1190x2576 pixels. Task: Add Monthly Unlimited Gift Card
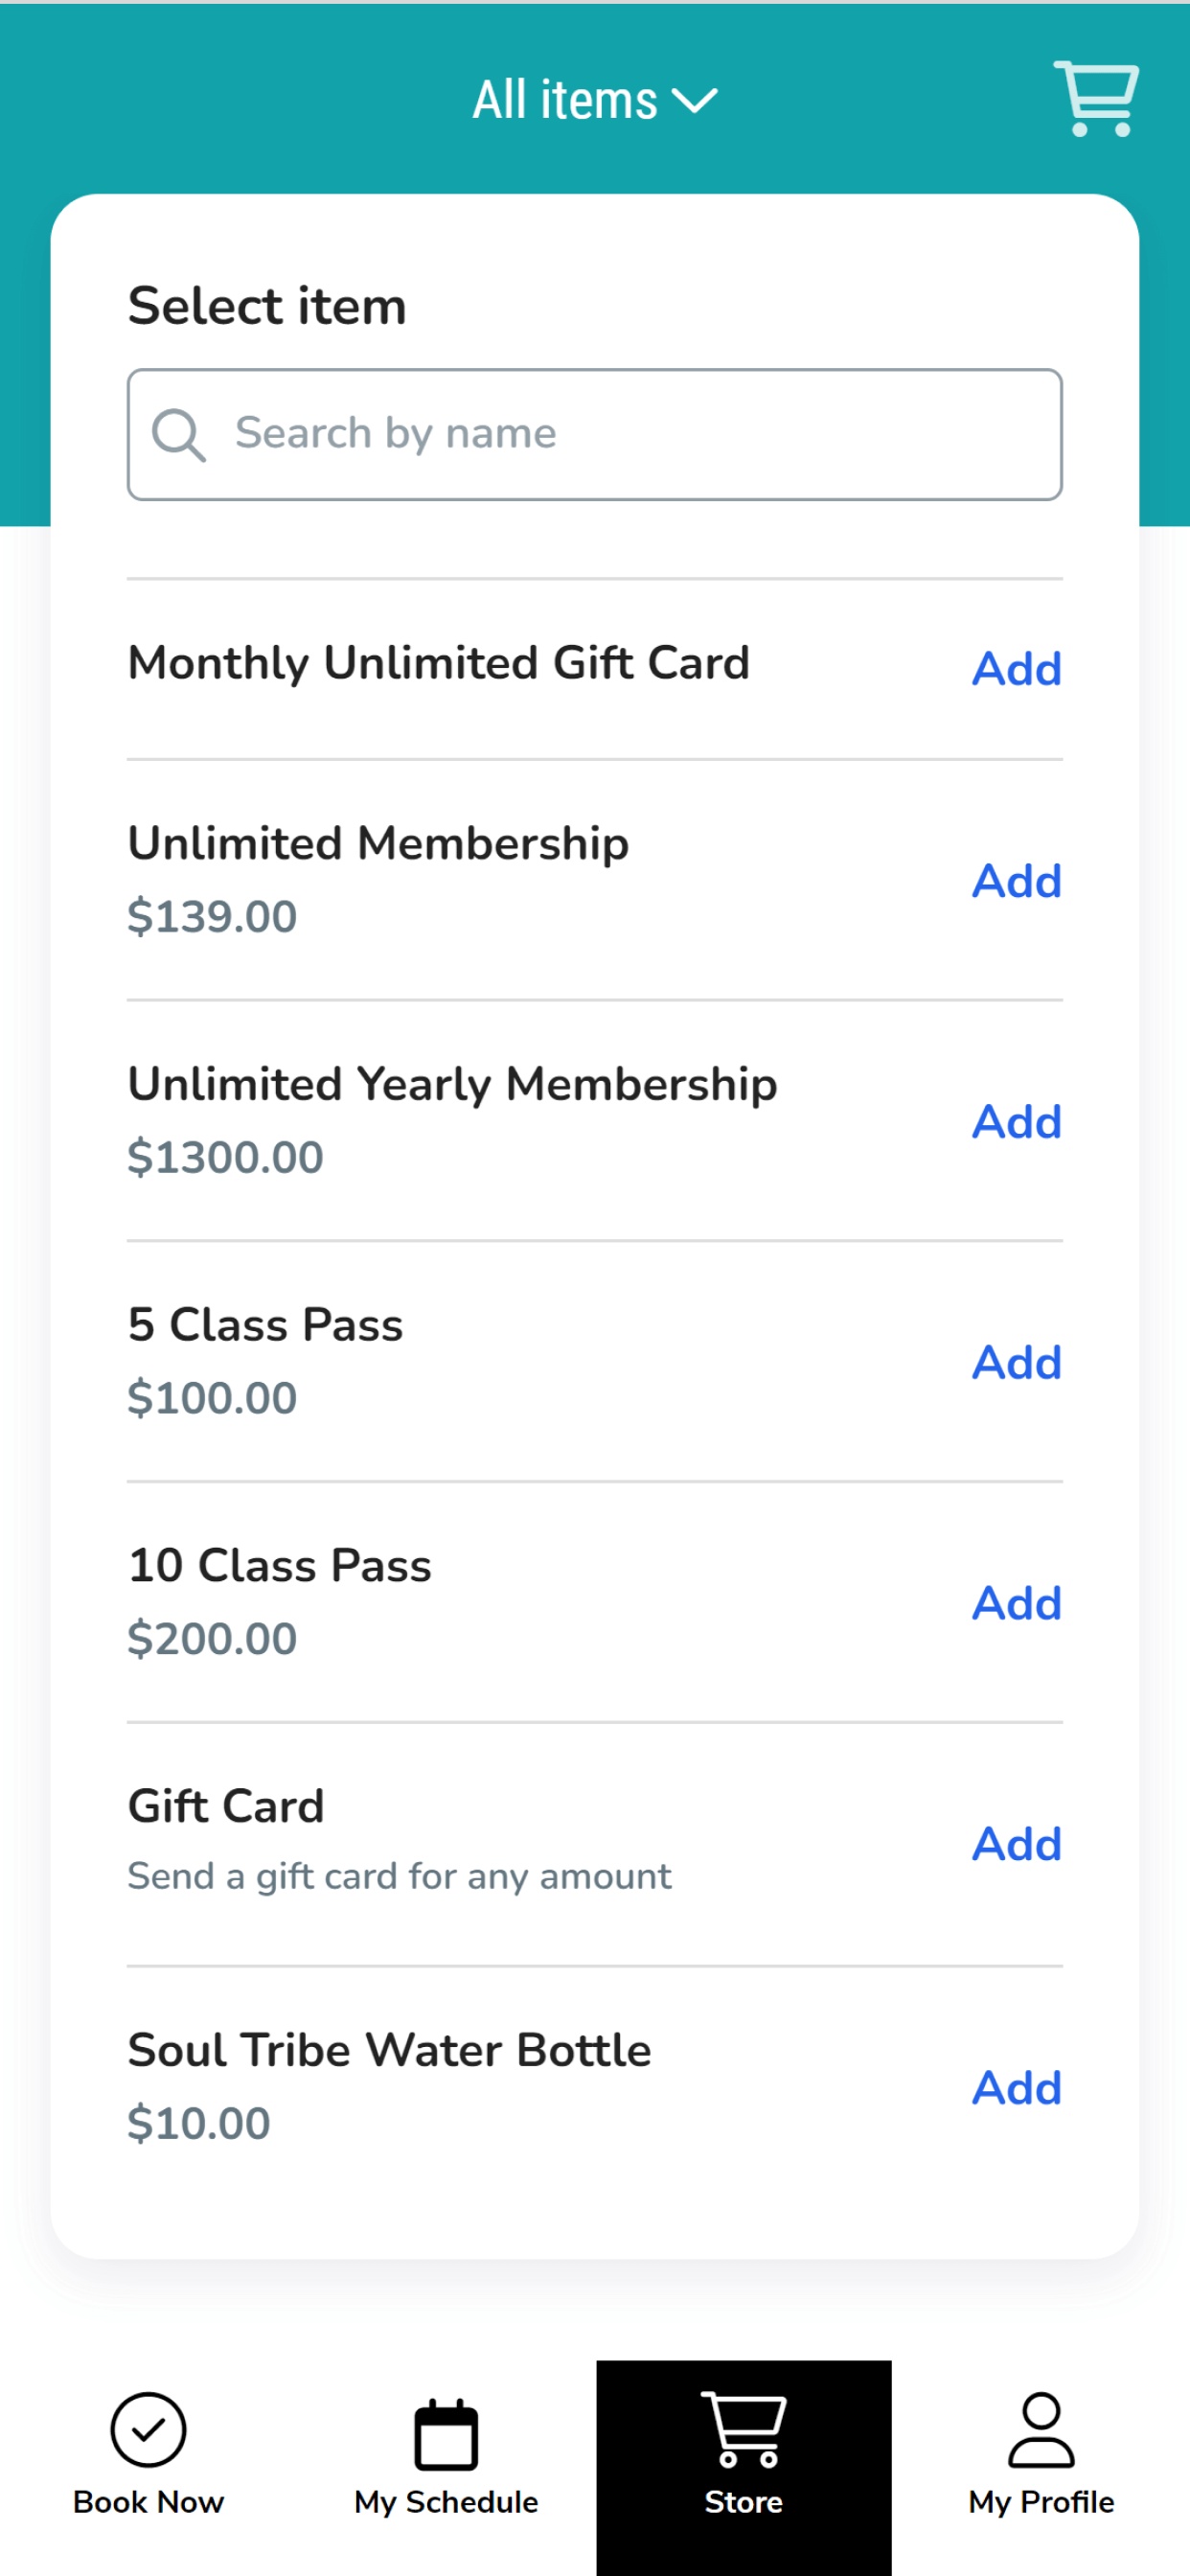click(1016, 668)
